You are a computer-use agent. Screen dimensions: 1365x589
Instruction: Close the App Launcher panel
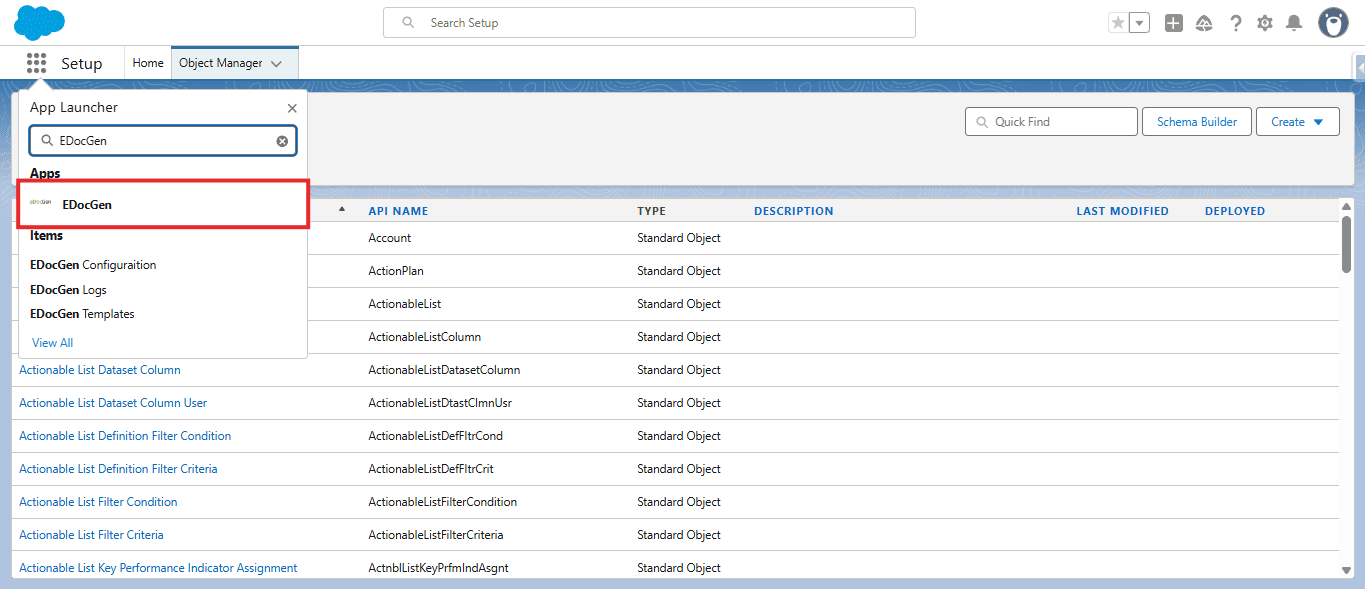292,108
